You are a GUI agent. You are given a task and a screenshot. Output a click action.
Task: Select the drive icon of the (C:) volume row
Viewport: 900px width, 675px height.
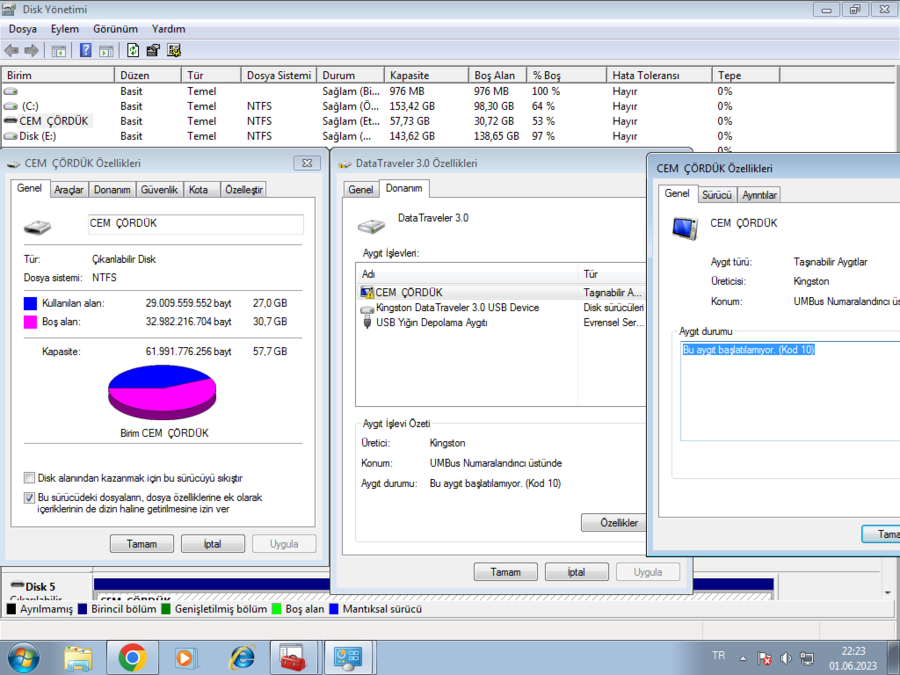tap(11, 106)
